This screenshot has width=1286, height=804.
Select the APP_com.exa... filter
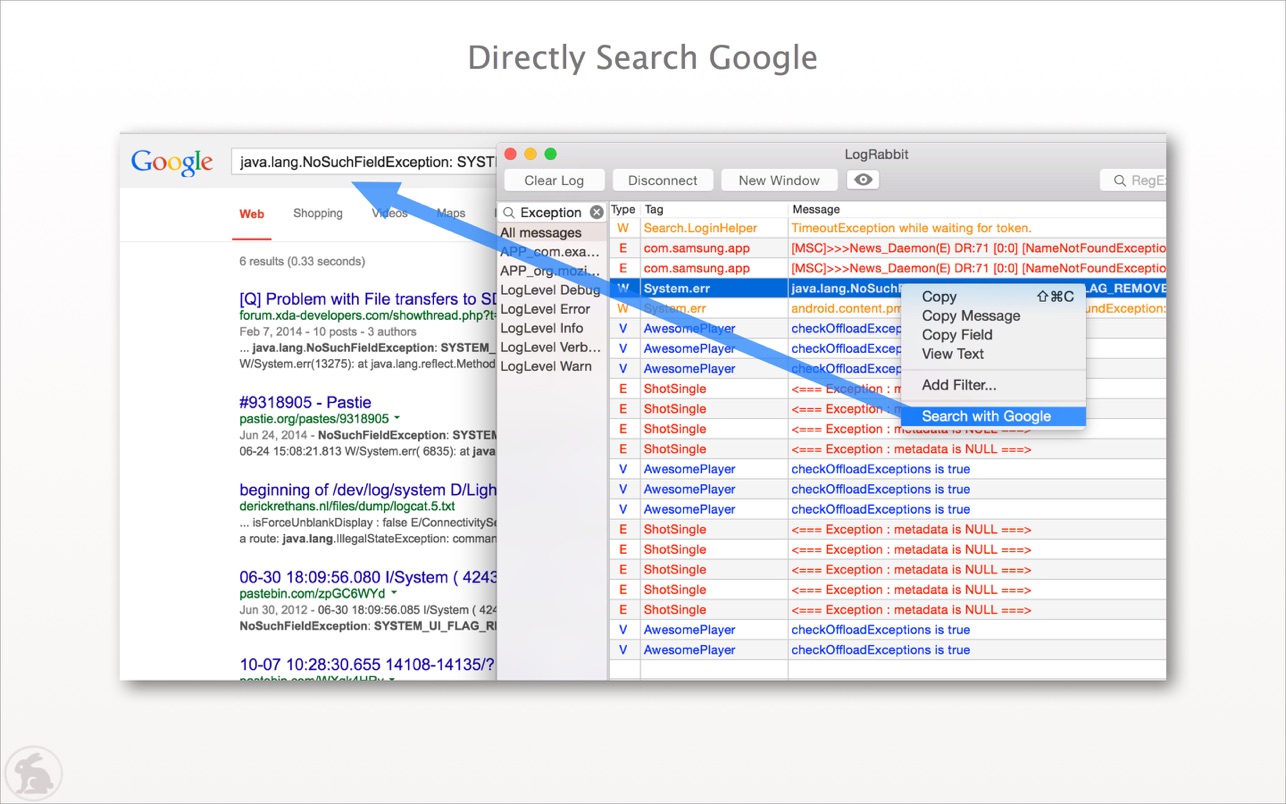552,251
